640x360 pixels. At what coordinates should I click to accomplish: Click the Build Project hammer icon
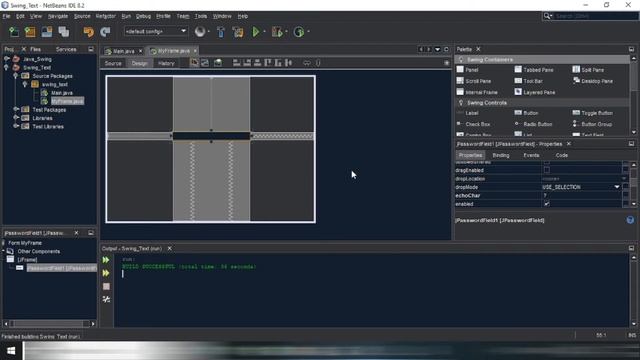[221, 32]
